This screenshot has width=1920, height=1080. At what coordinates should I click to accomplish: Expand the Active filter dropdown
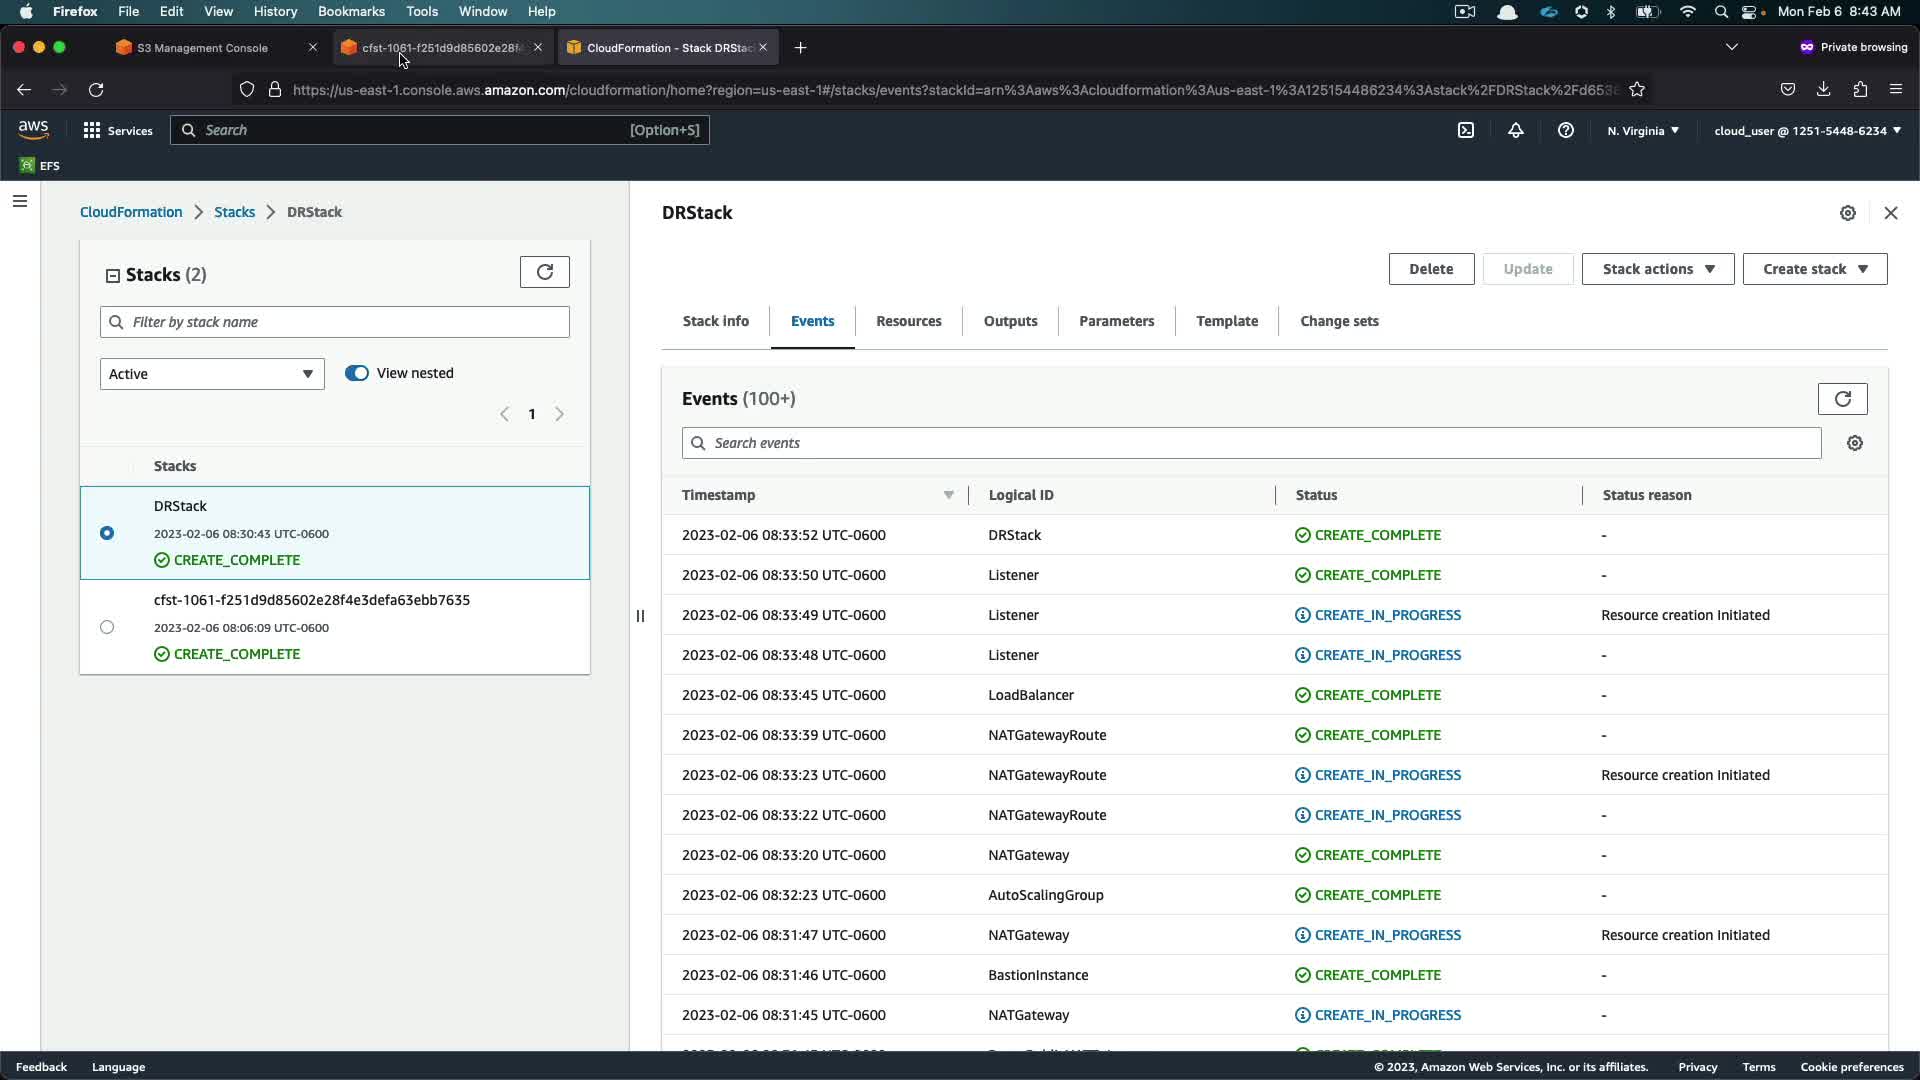[212, 374]
